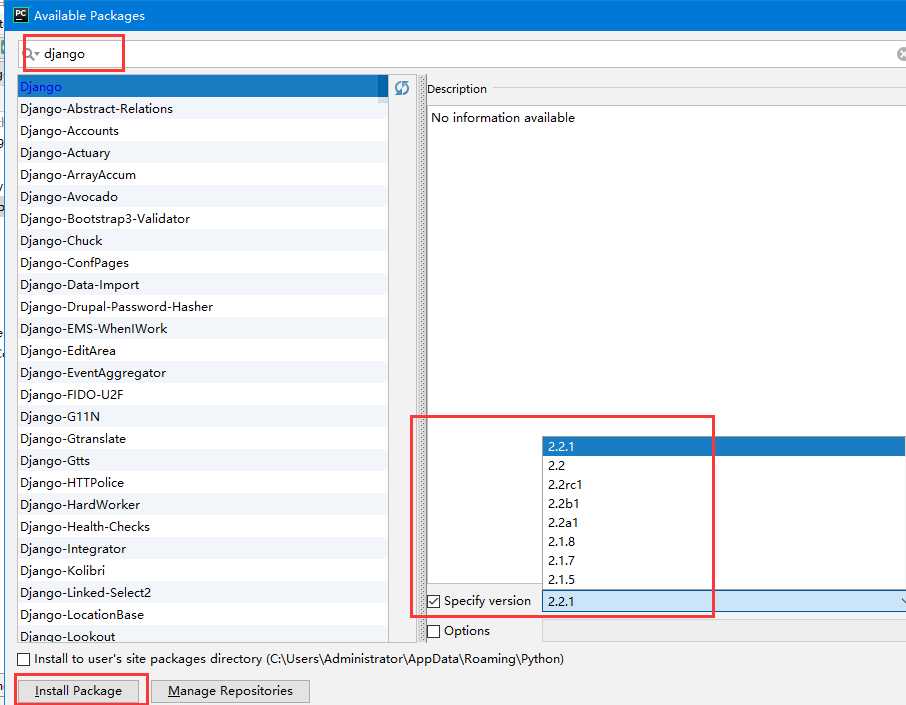Select the Django package row
This screenshot has height=705, width=906.
click(202, 87)
